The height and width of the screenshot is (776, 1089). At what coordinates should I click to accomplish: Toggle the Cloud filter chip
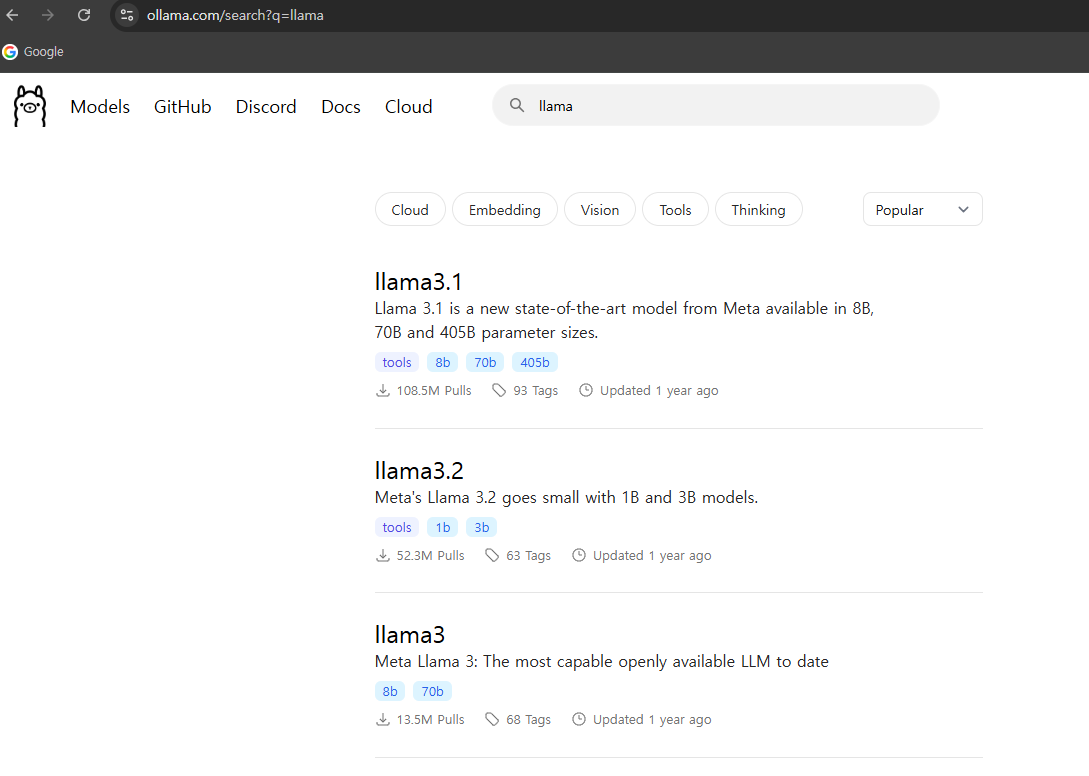pyautogui.click(x=410, y=210)
